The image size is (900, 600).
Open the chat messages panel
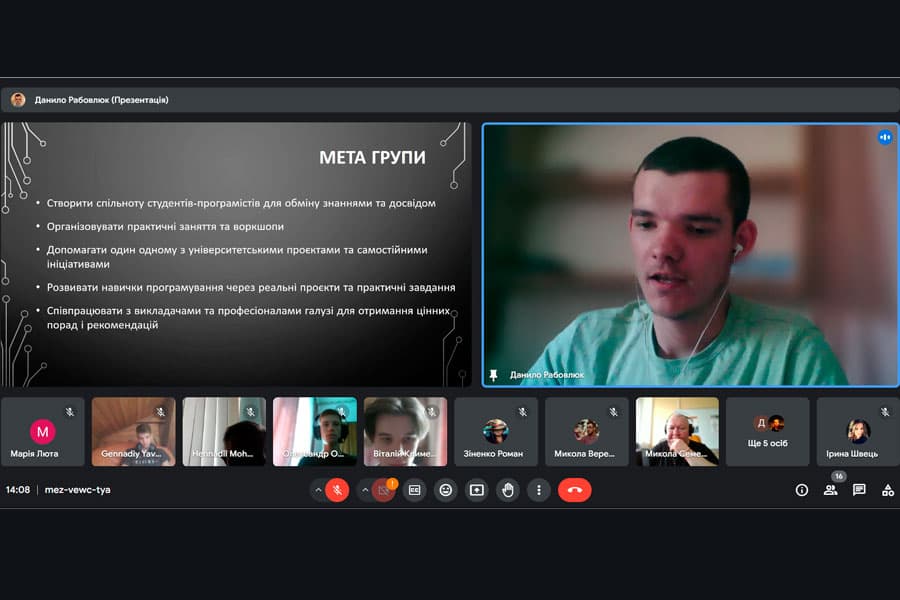pyautogui.click(x=859, y=490)
